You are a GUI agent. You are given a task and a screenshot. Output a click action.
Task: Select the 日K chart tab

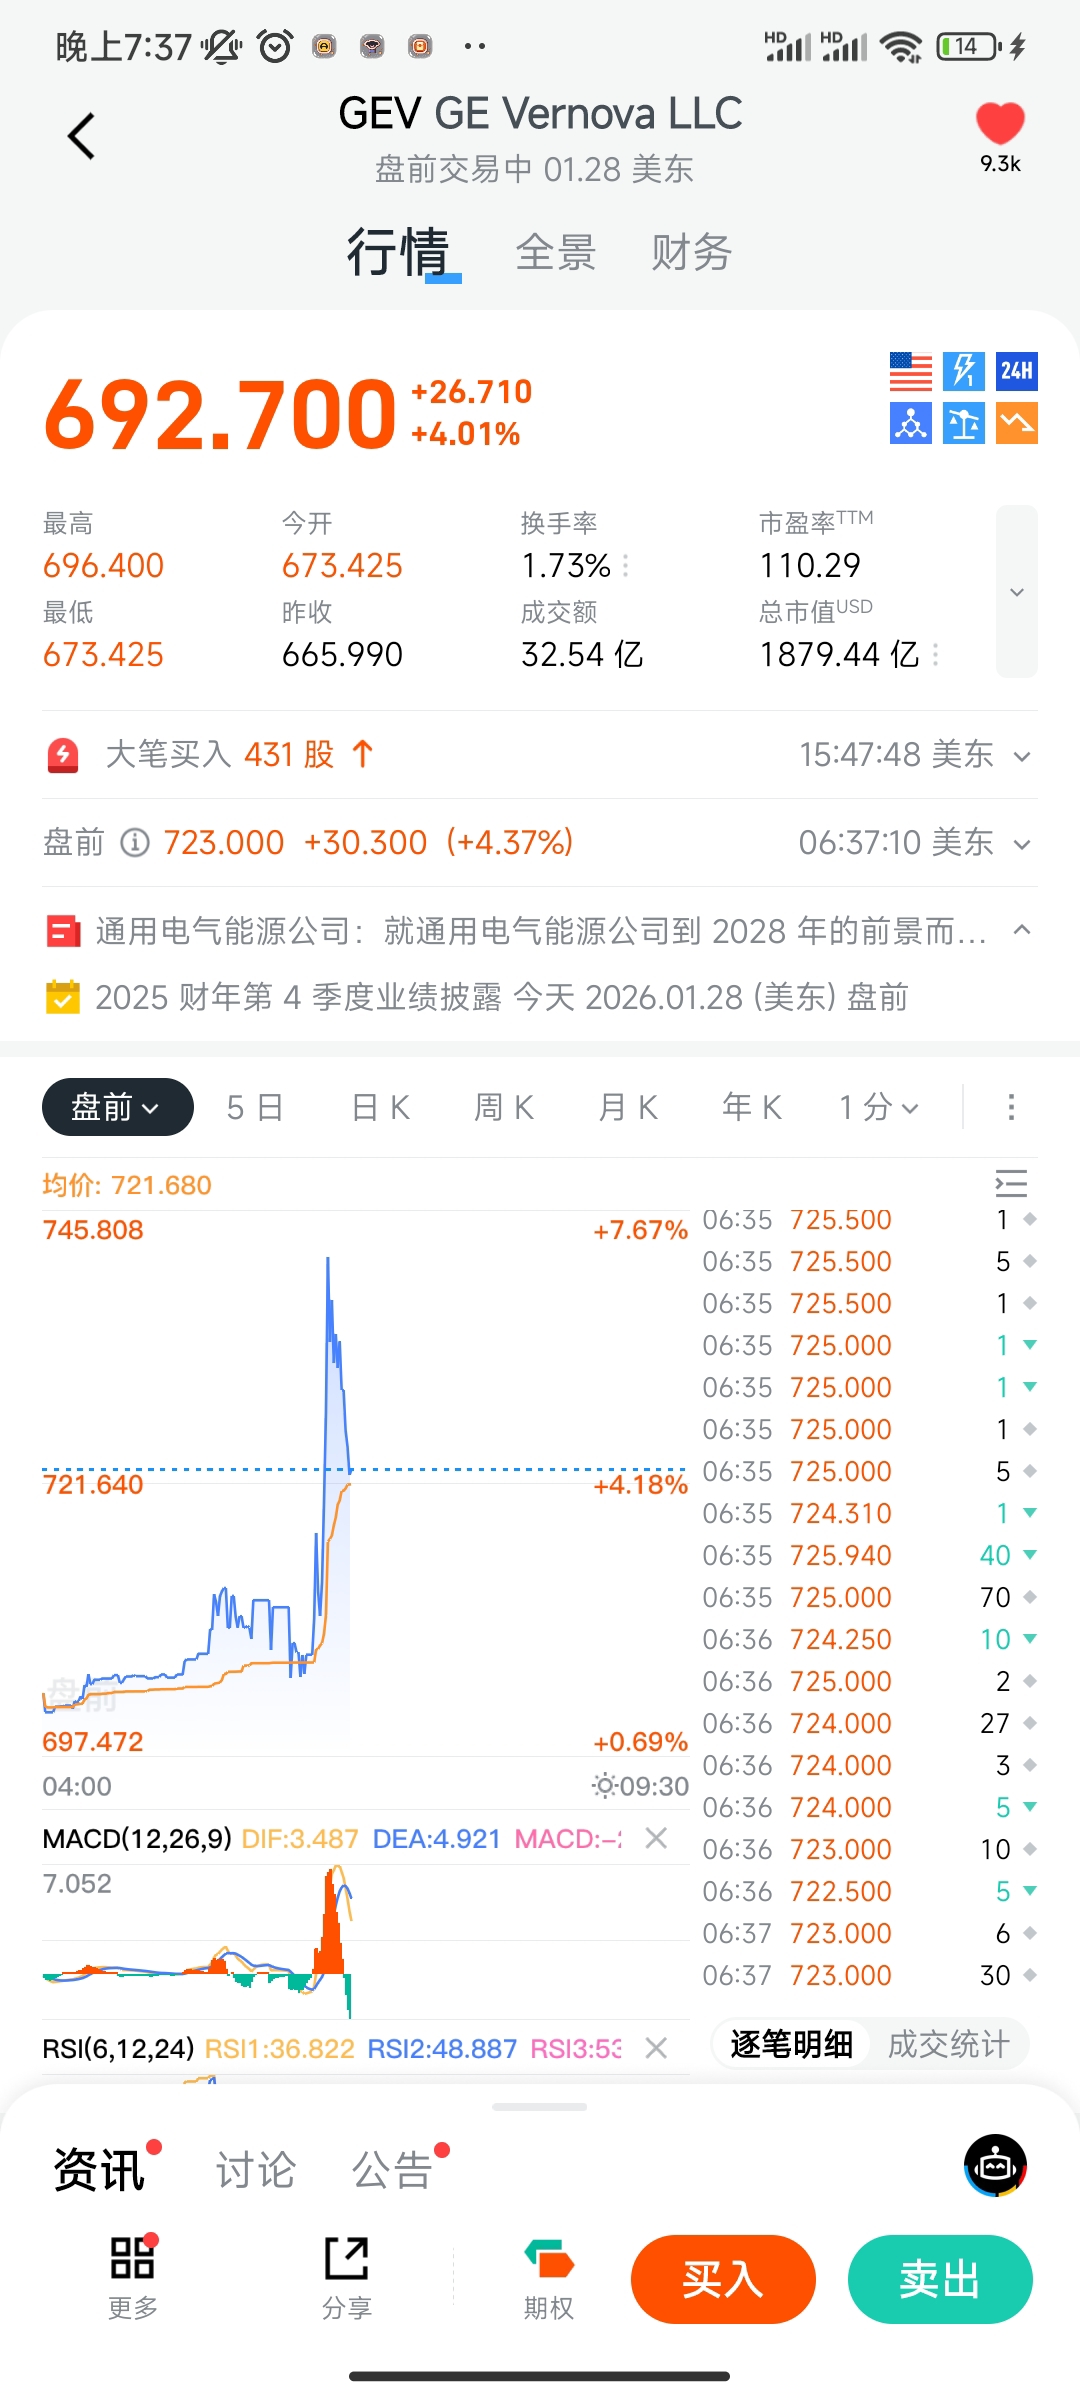coord(380,1107)
